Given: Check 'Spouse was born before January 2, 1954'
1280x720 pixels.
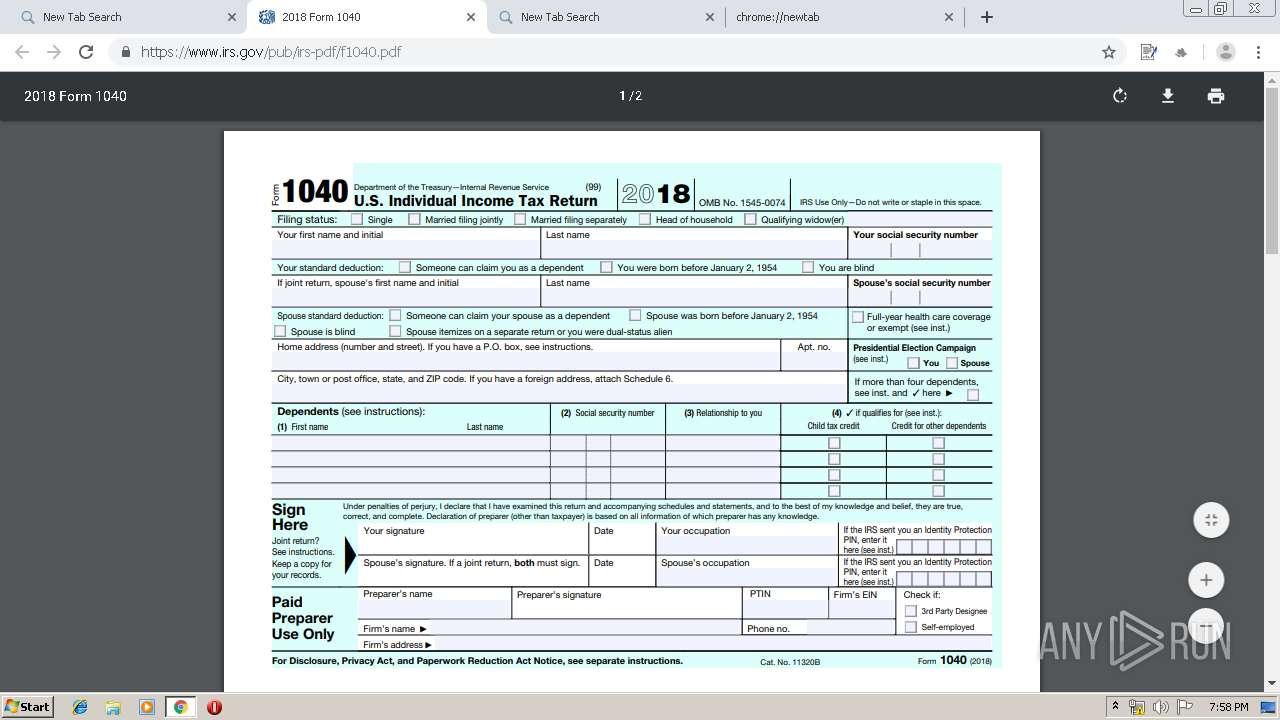Looking at the screenshot, I should 635,315.
